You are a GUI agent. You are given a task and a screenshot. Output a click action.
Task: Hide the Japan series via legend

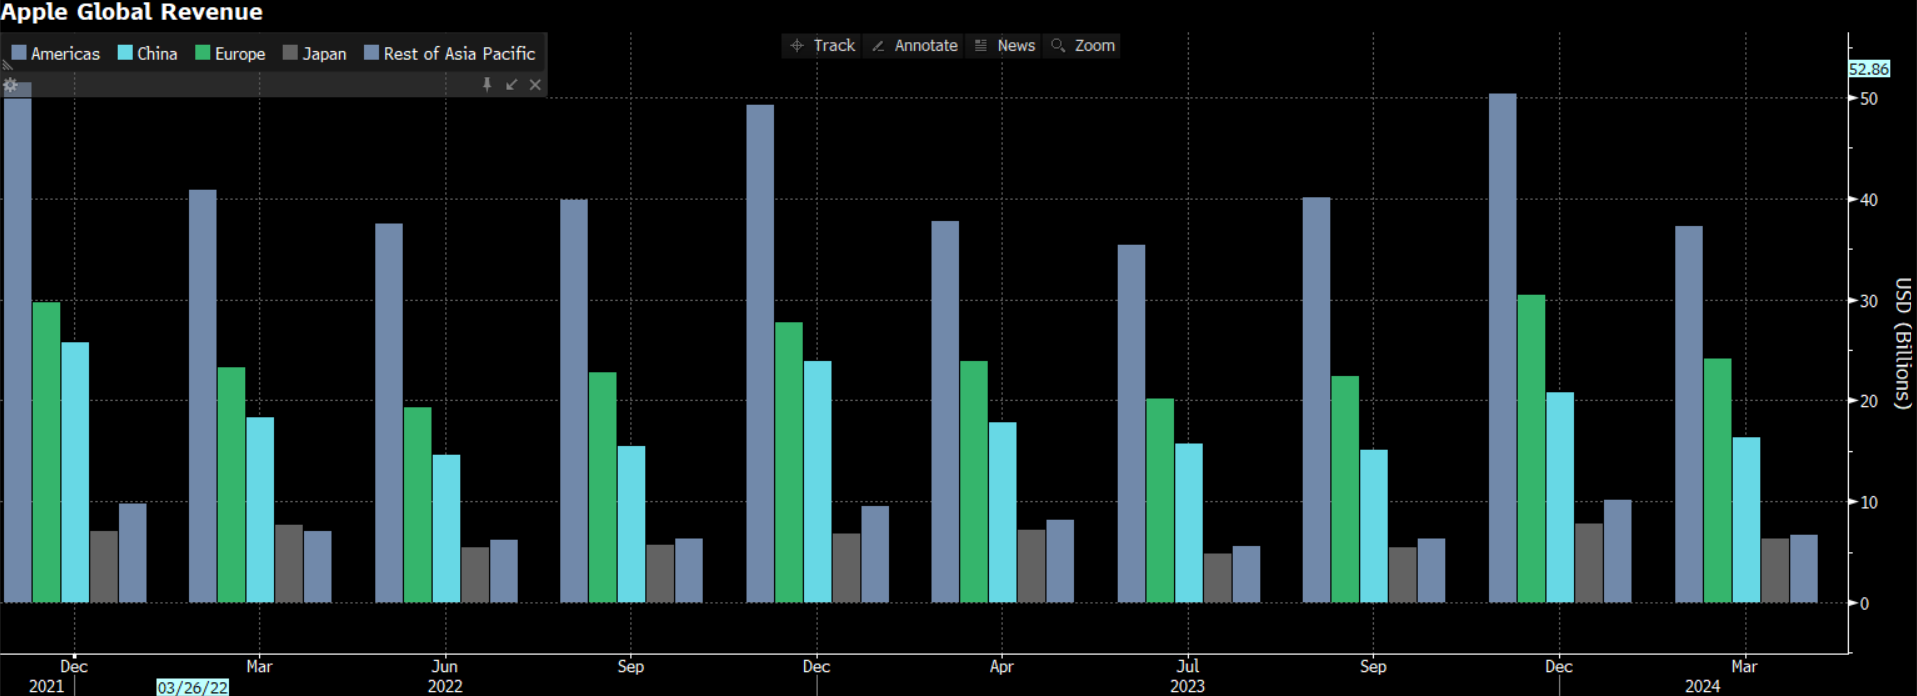(x=324, y=54)
